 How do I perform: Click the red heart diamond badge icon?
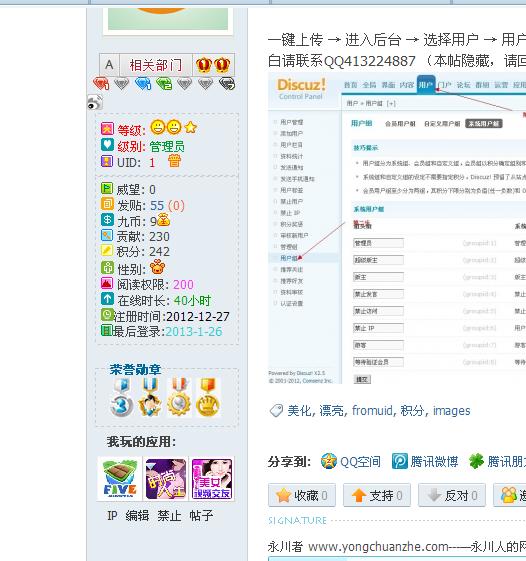(101, 84)
